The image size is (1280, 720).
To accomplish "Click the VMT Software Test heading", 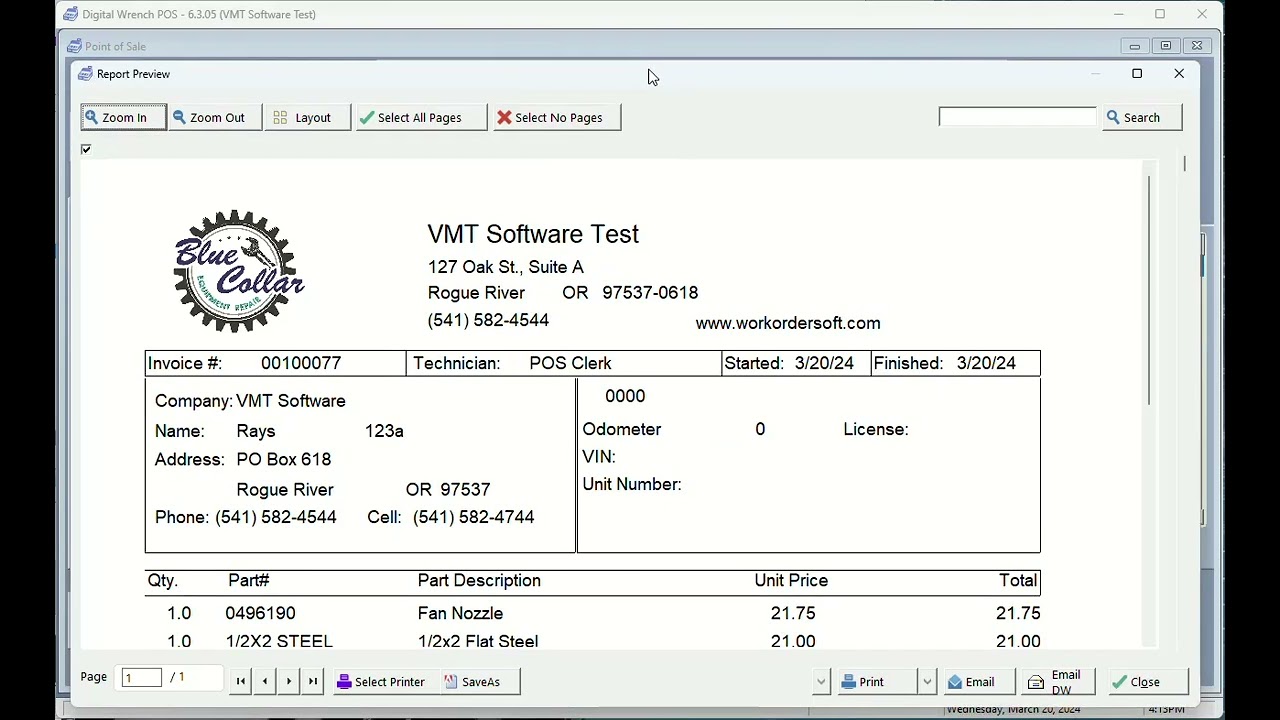I will [x=533, y=234].
